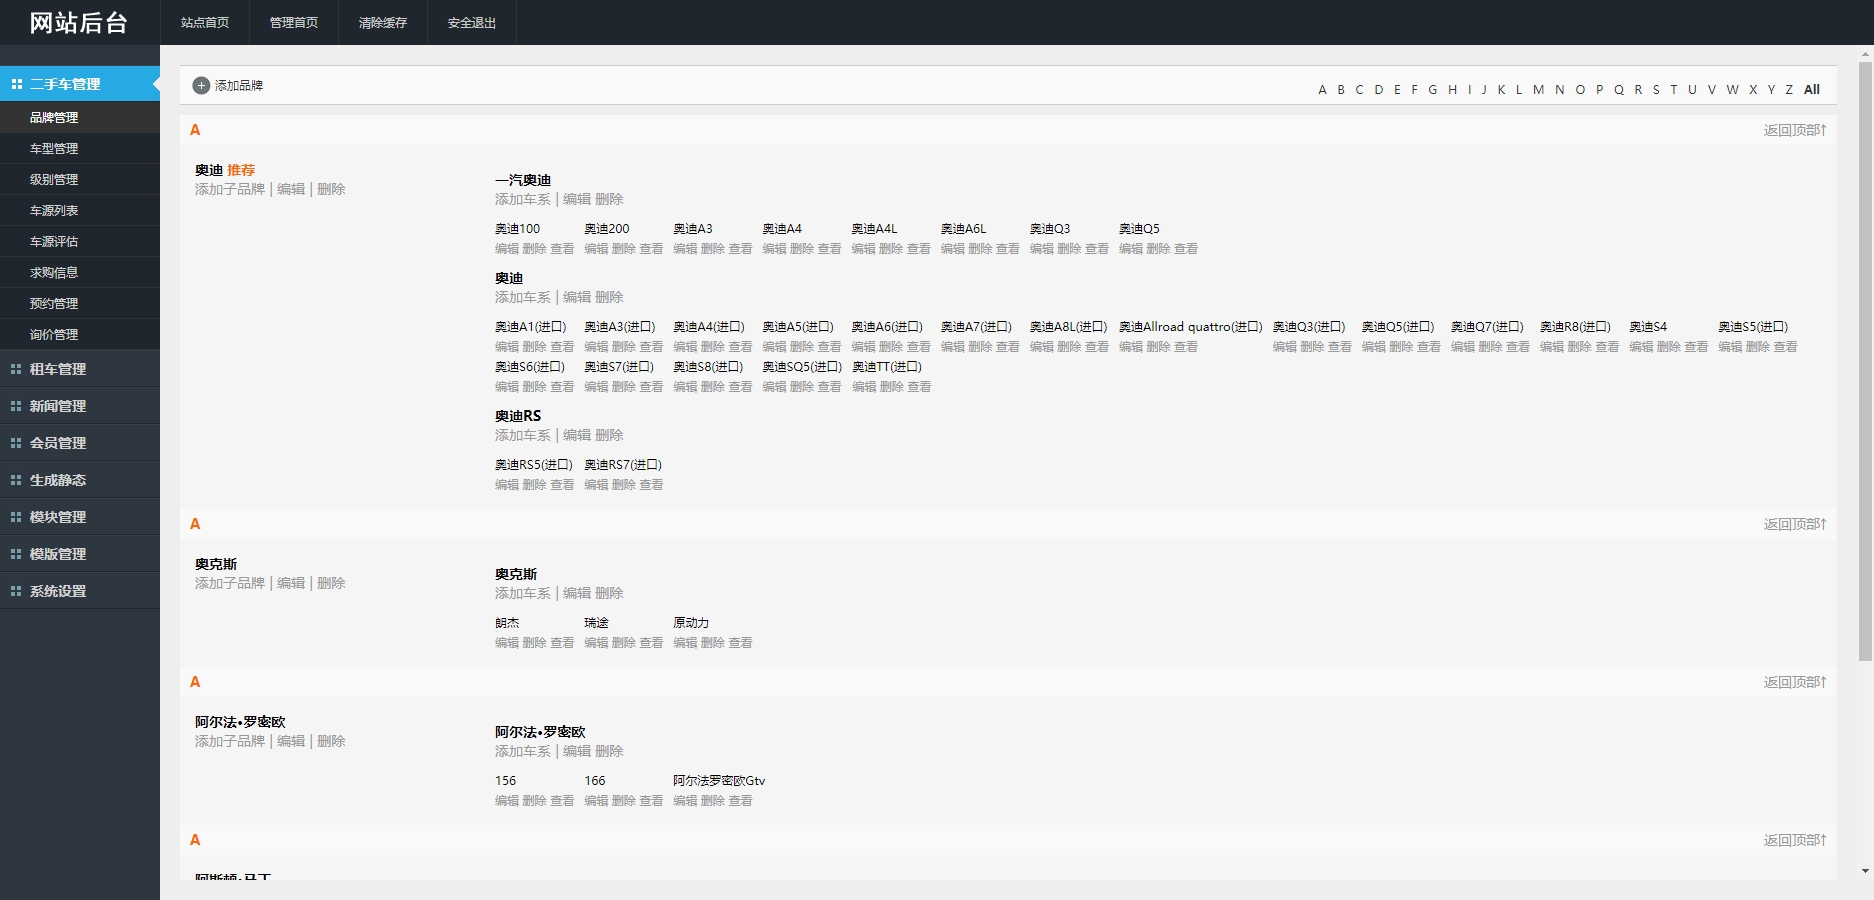Click the grid icon beside 模块管理
1874x900 pixels.
coord(16,517)
